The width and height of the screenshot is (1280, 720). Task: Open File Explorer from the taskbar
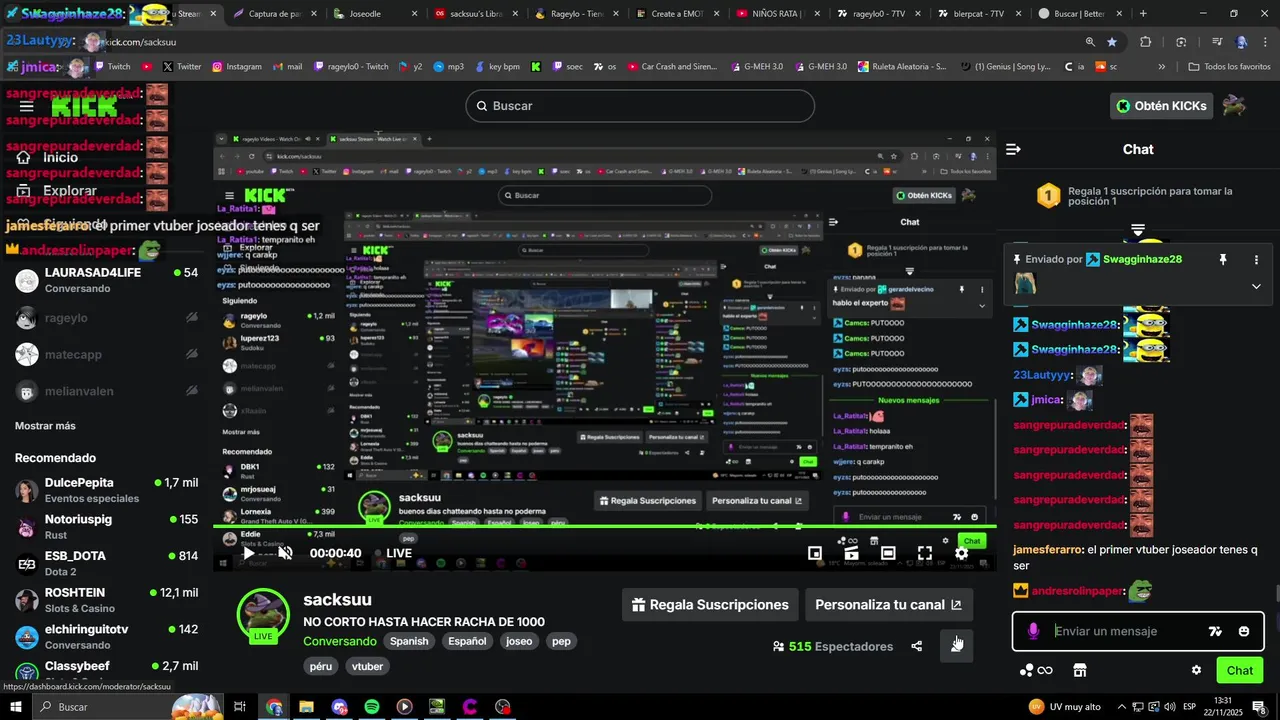[x=306, y=707]
